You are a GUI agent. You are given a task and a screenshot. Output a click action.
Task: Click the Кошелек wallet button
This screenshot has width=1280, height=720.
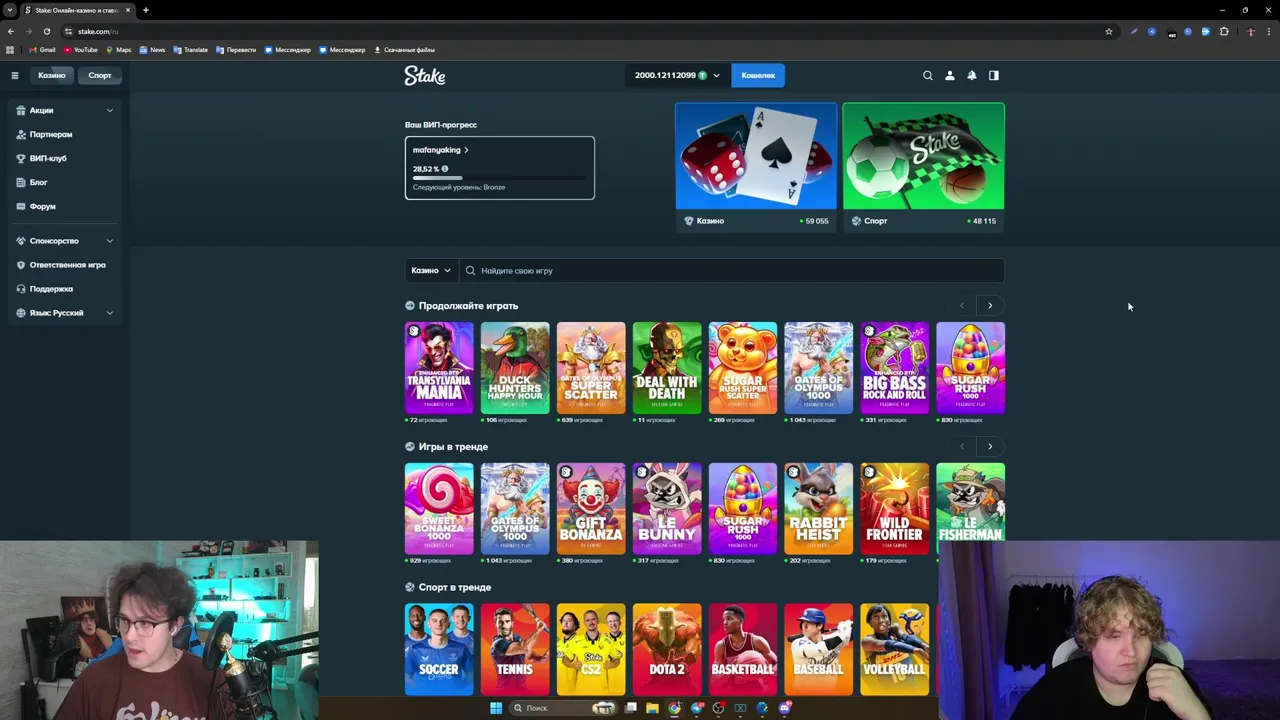click(758, 75)
